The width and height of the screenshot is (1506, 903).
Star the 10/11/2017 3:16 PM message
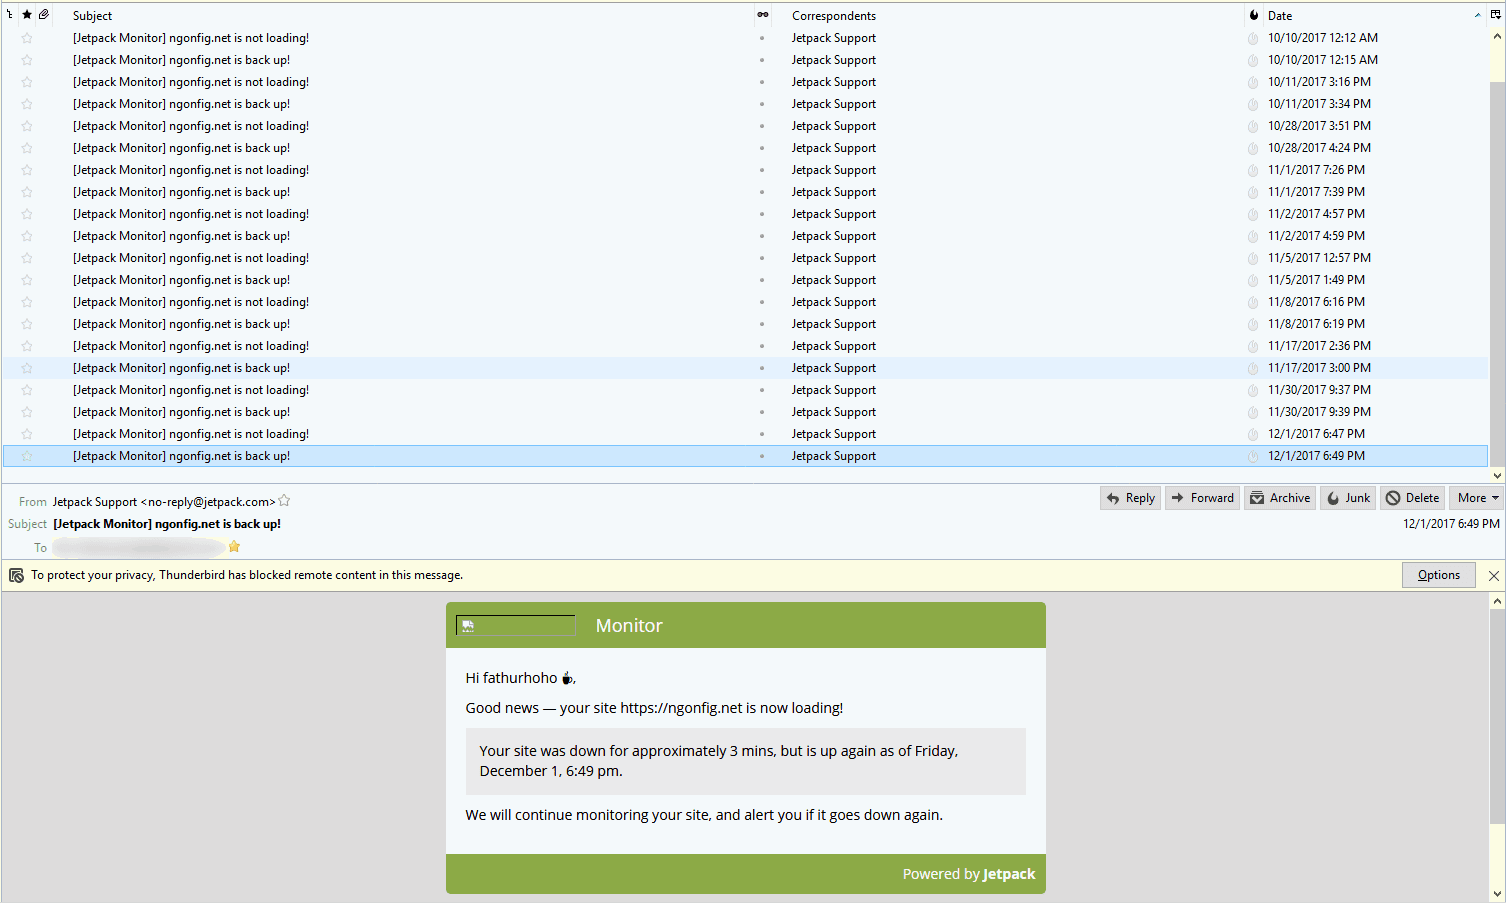click(x=27, y=82)
